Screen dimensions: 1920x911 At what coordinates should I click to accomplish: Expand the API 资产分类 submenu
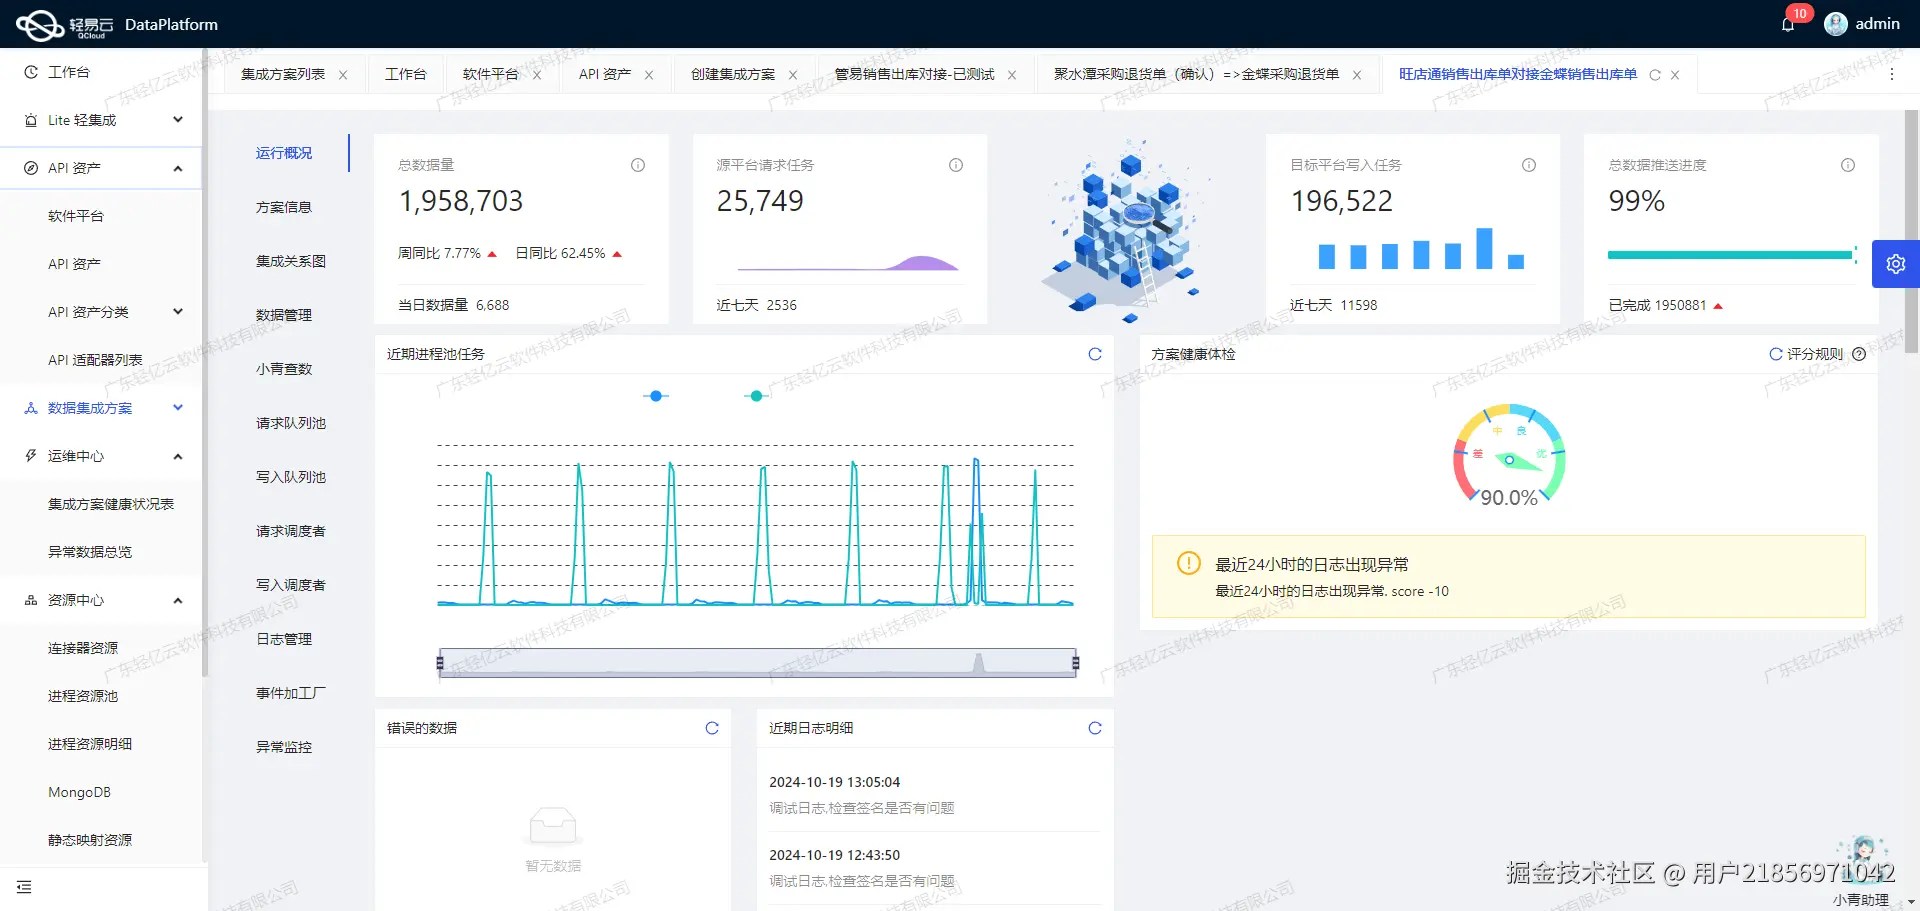click(89, 311)
